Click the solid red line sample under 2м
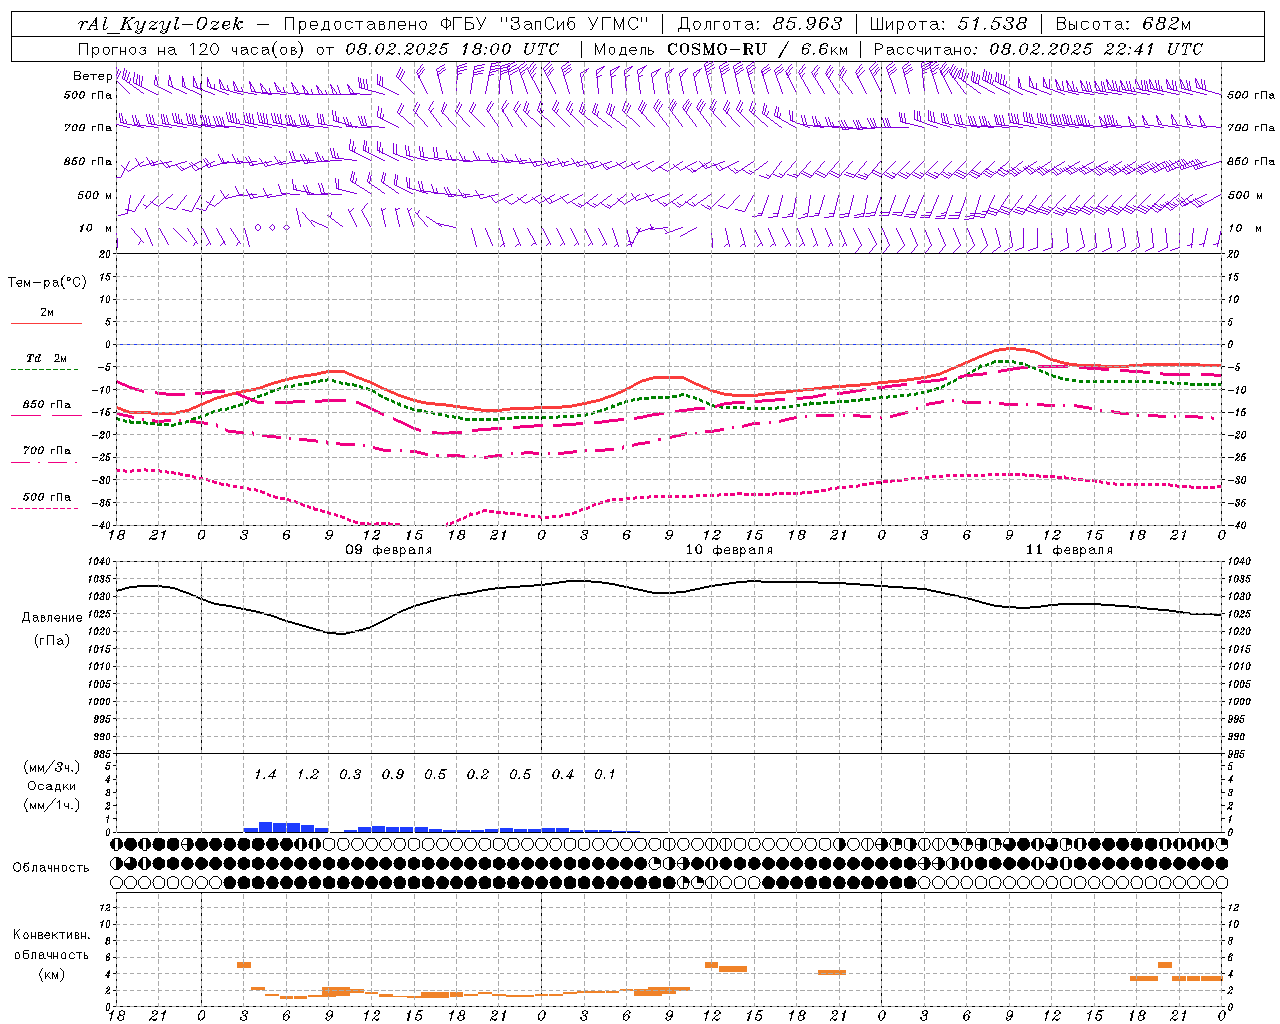1280x1024 pixels. [x=46, y=324]
